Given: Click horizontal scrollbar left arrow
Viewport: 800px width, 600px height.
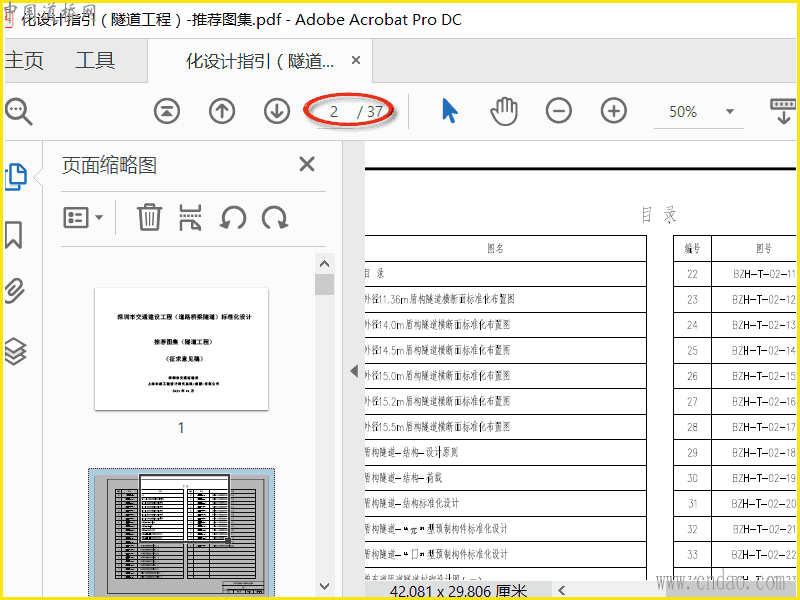Looking at the screenshot, I should coord(562,590).
